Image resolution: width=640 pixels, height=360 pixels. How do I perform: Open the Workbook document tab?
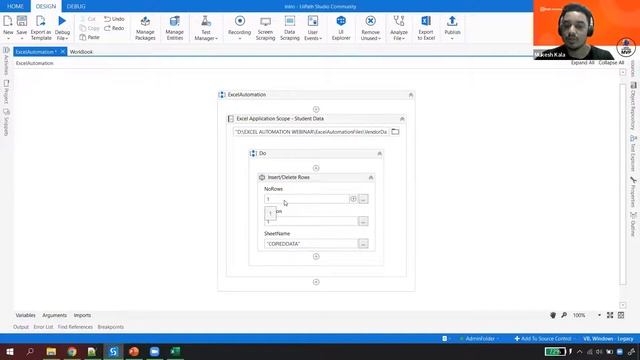(x=81, y=52)
